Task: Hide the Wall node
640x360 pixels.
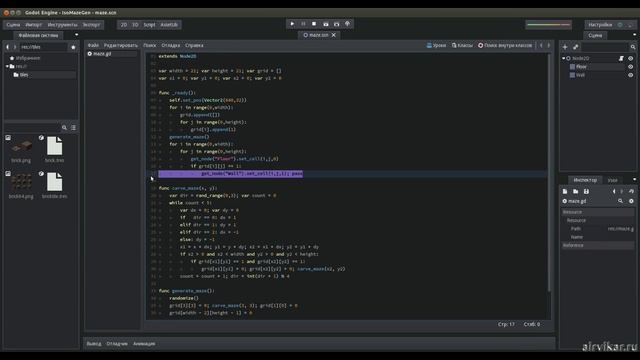Action: click(631, 75)
